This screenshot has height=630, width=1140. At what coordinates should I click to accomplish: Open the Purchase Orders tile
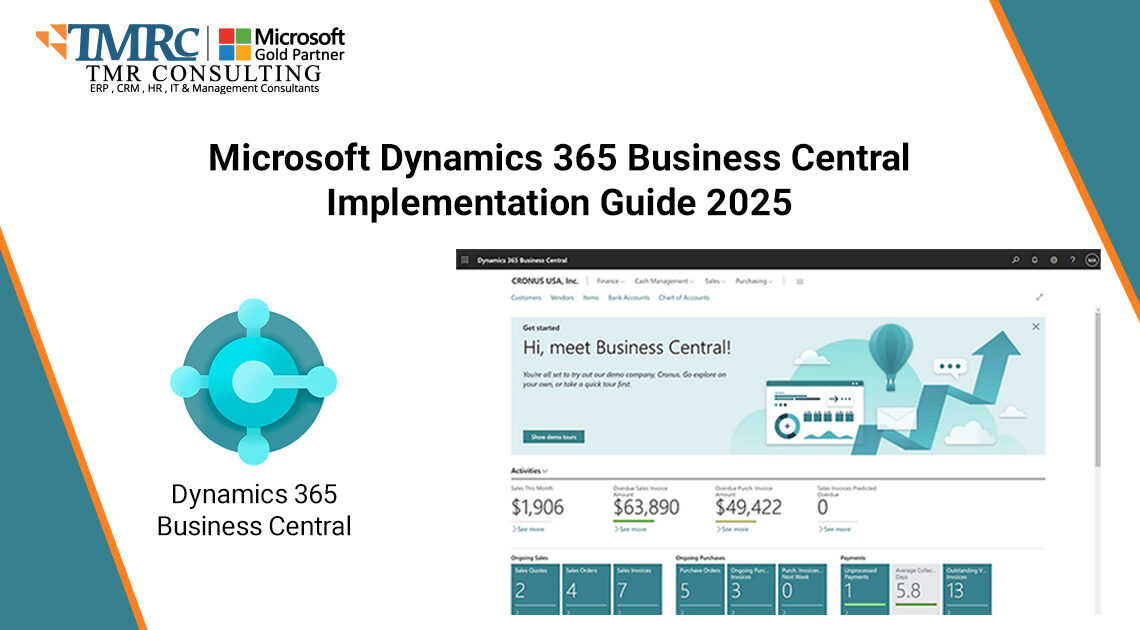click(x=700, y=589)
